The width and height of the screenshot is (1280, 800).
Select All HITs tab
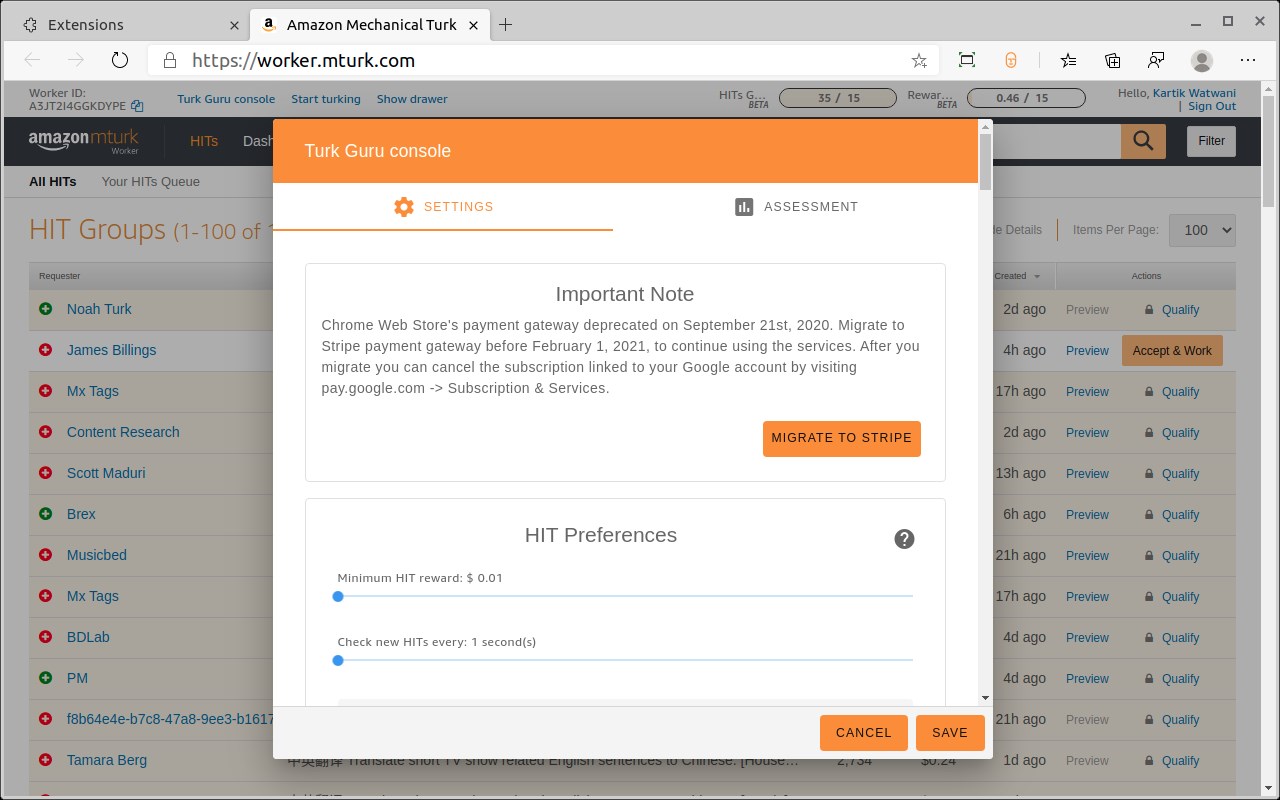(52, 182)
